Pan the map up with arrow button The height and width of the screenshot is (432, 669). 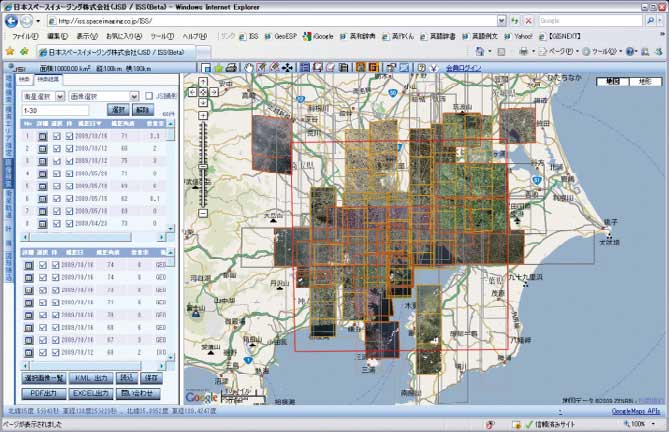(x=203, y=80)
